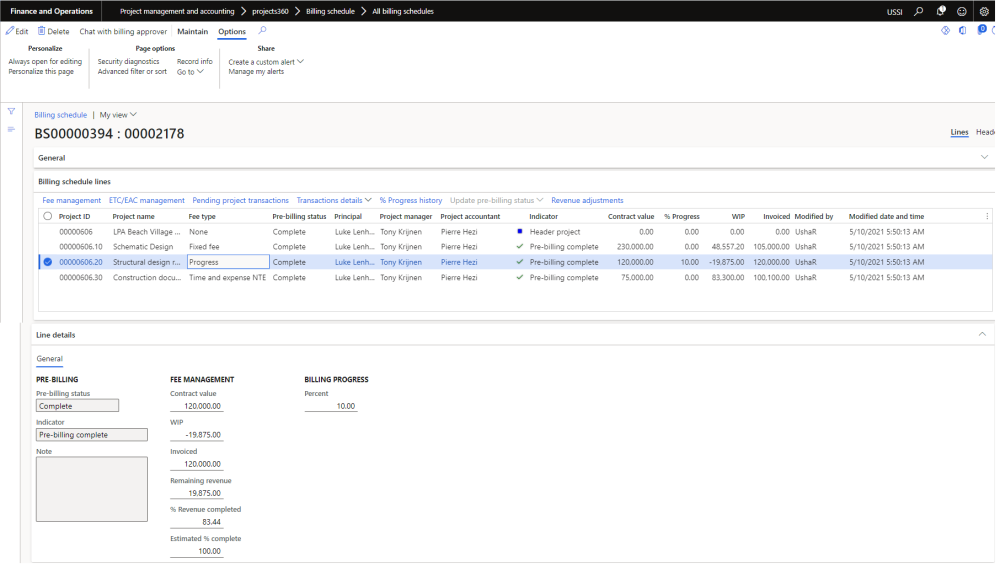The width and height of the screenshot is (1000, 567).
Task: Select the Options tab
Action: tap(232, 32)
